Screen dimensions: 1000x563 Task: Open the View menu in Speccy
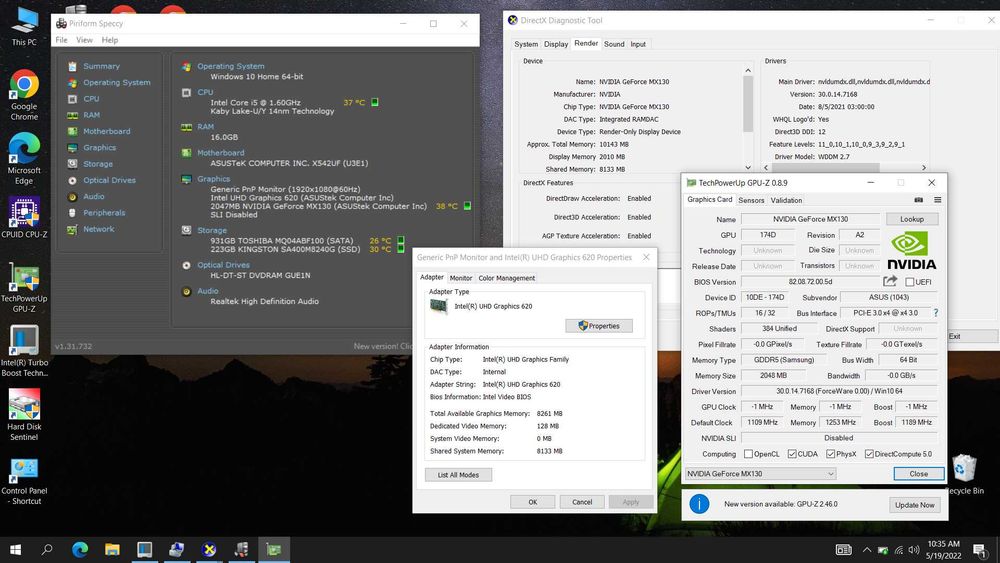pyautogui.click(x=84, y=40)
